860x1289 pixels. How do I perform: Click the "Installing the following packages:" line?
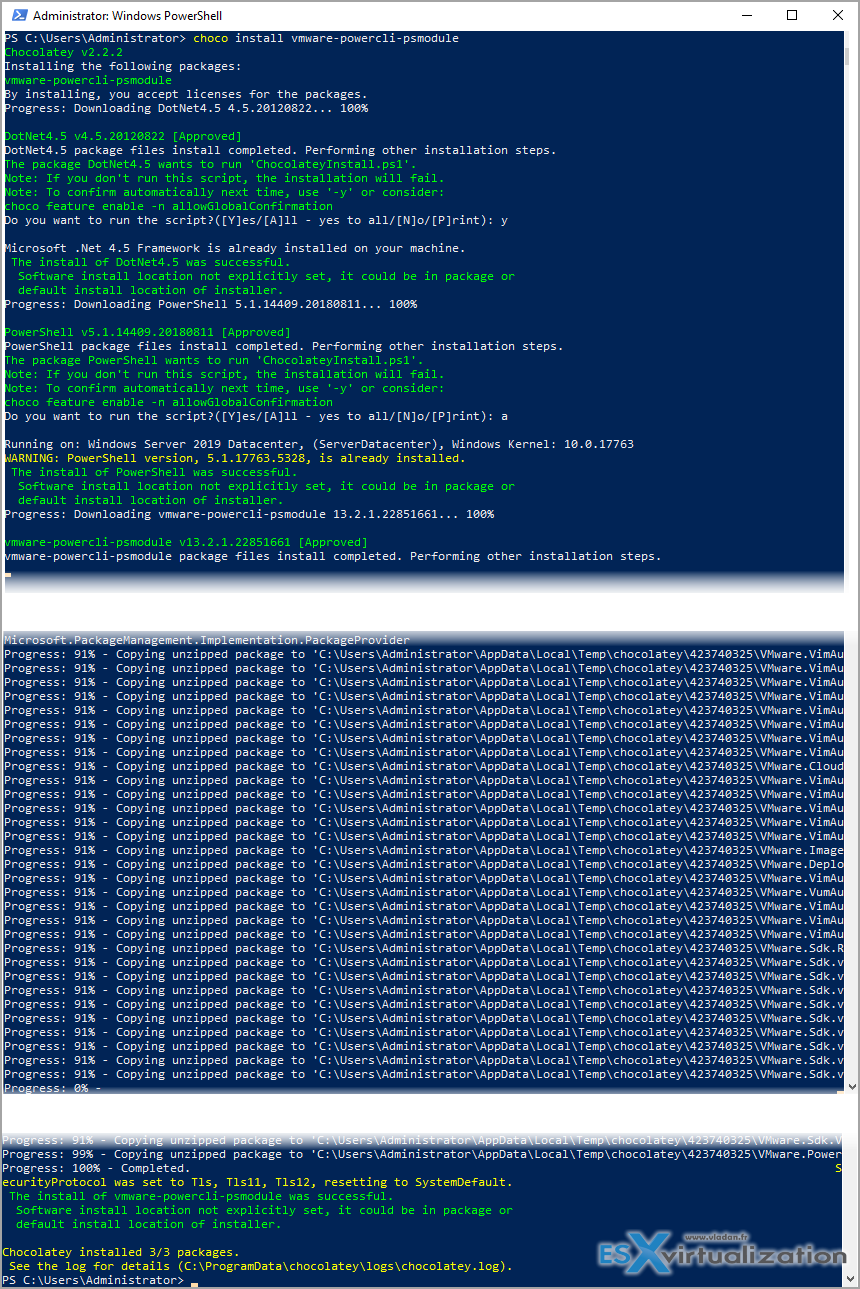tap(123, 66)
